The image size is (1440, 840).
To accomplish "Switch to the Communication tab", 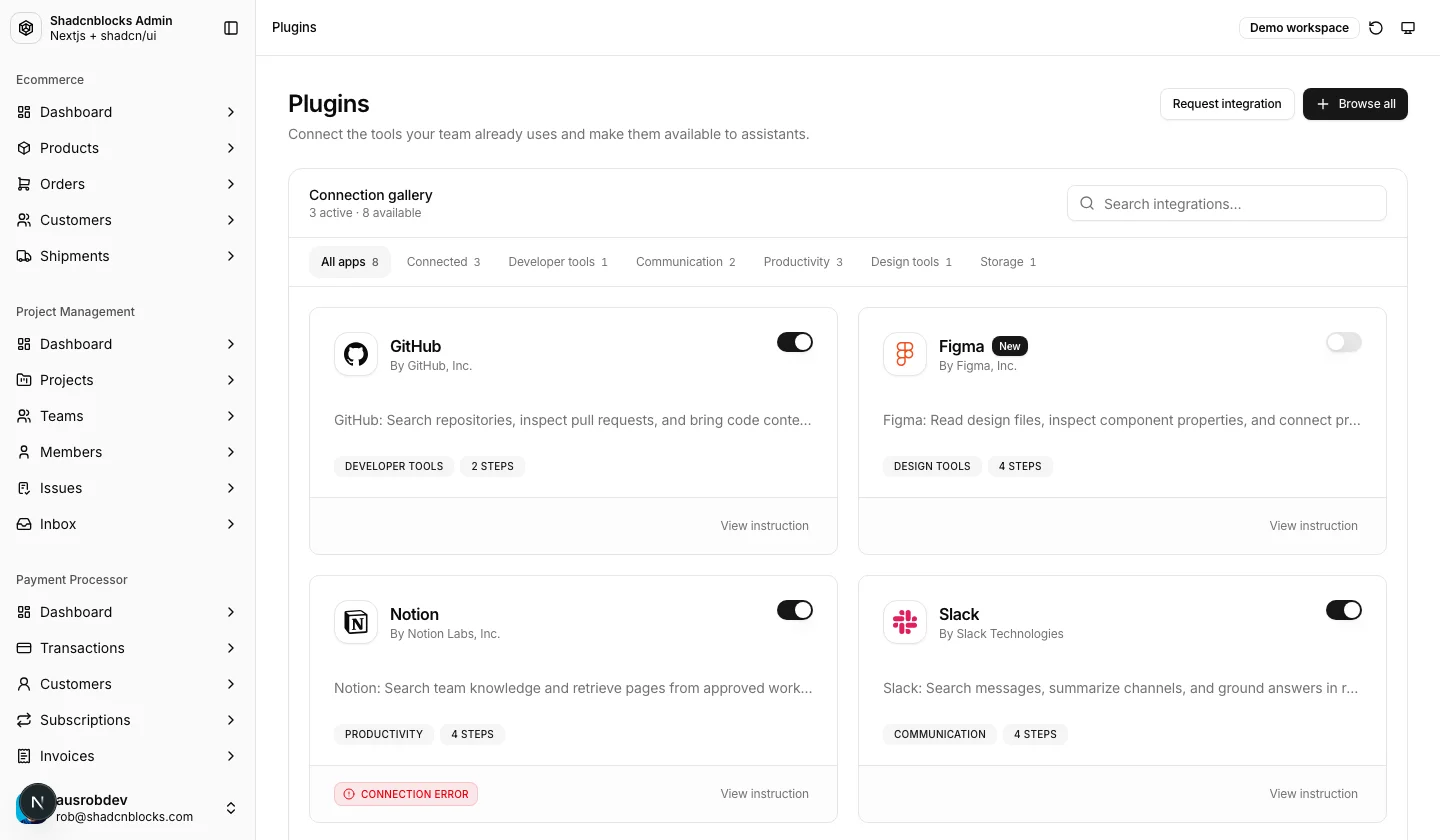I will (686, 262).
